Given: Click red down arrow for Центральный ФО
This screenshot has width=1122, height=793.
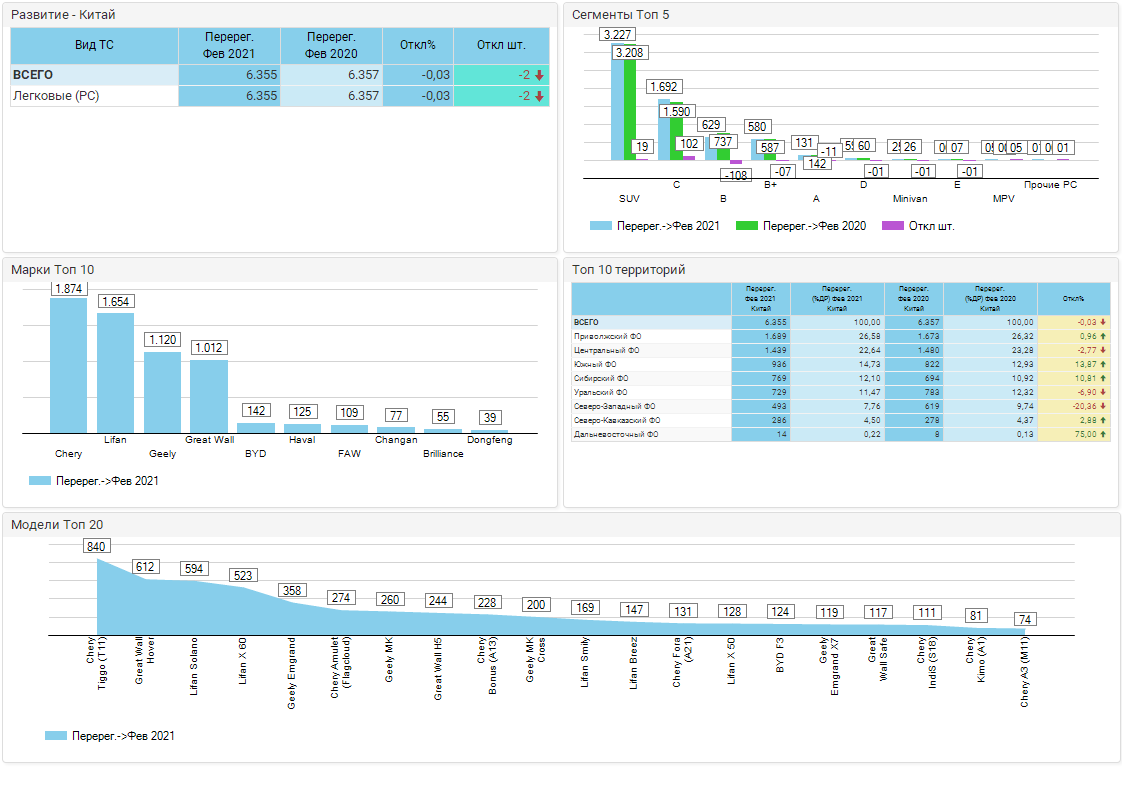Looking at the screenshot, I should tap(1103, 351).
